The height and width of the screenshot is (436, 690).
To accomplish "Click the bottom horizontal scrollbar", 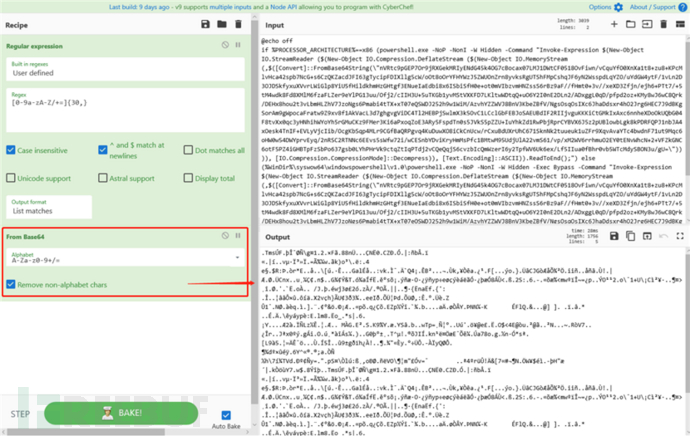I will [87, 432].
